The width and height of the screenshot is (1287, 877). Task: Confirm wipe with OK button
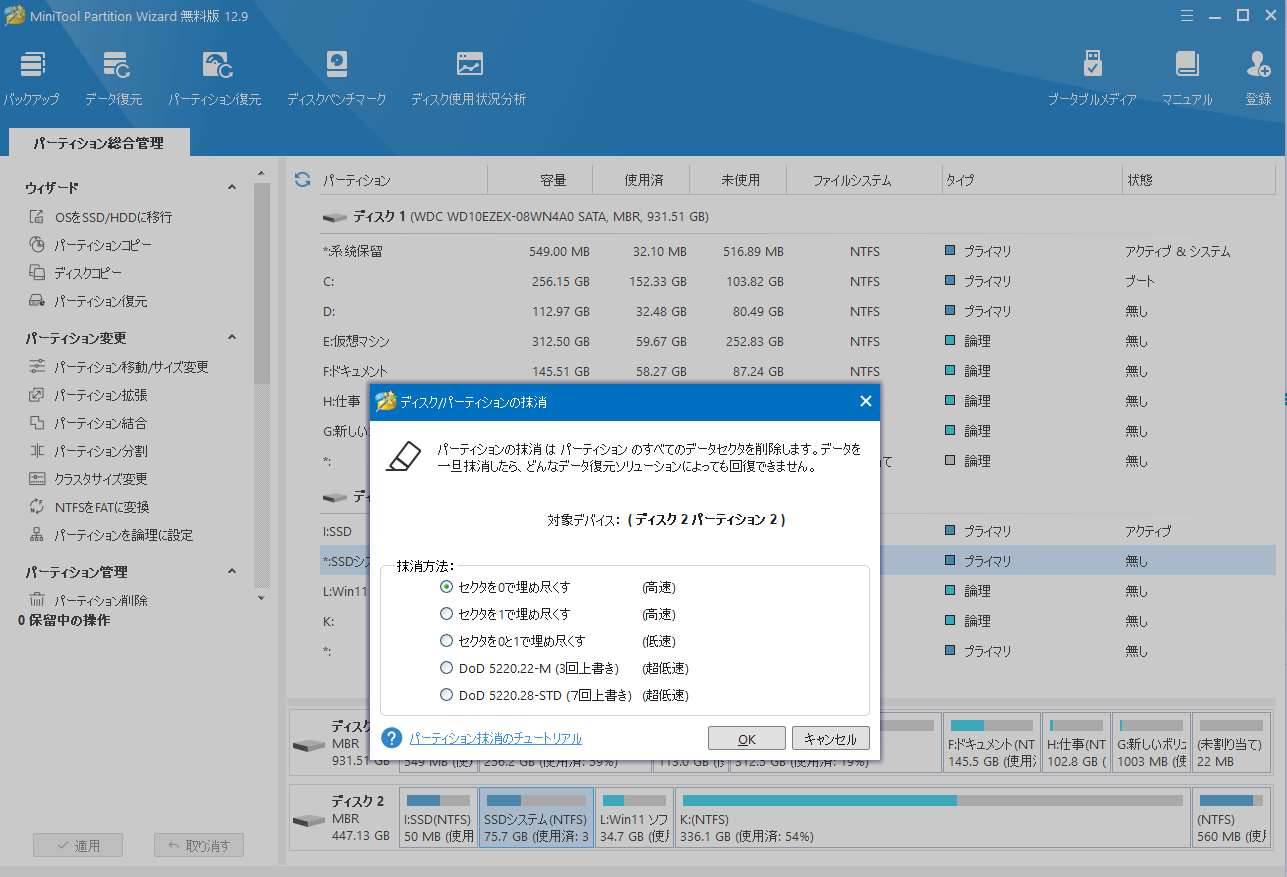746,739
